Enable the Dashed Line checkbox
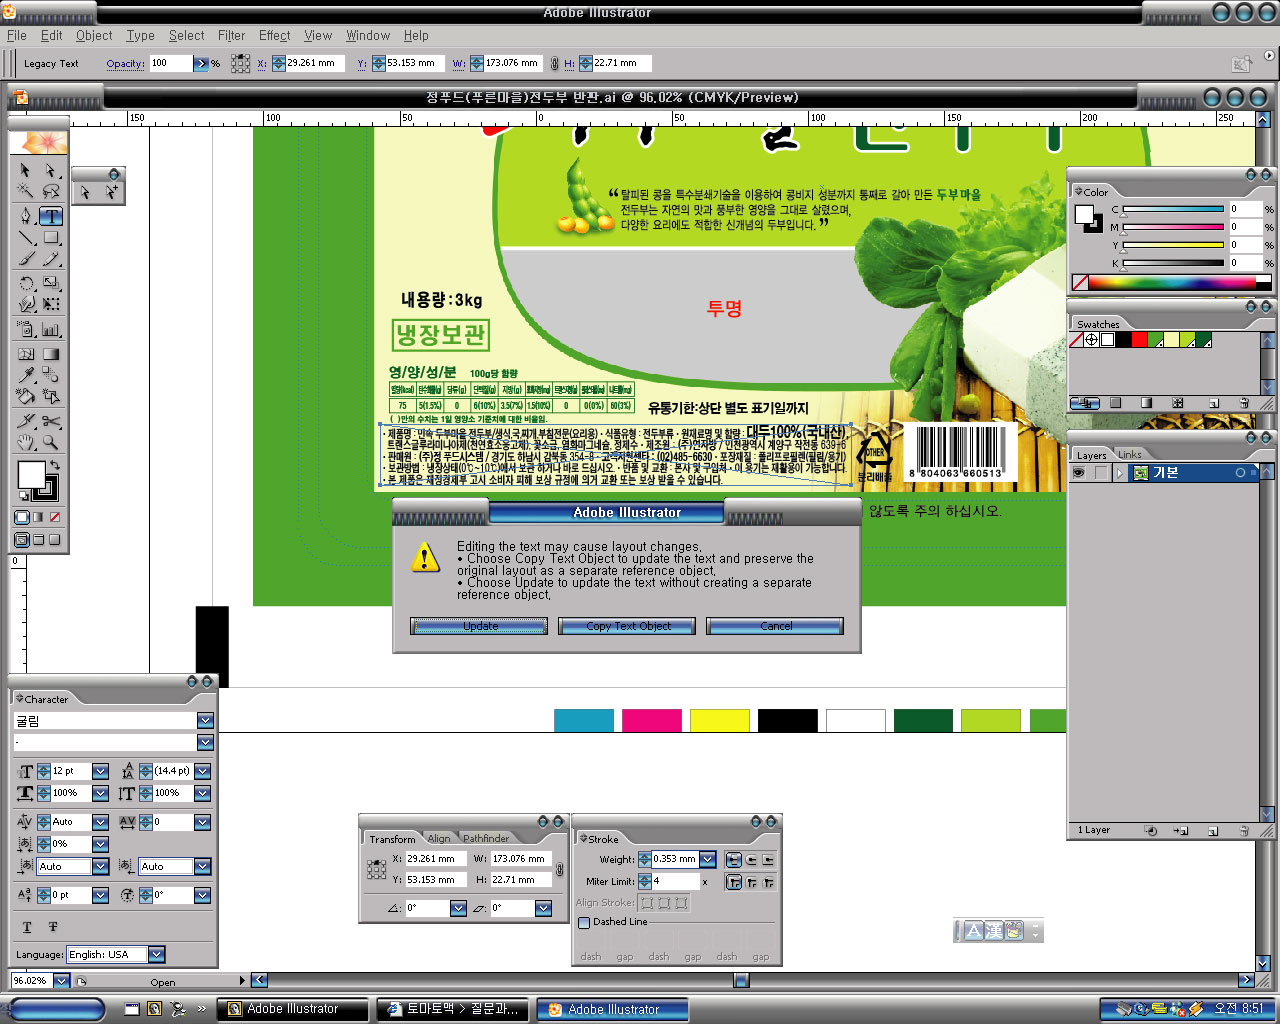 point(584,922)
